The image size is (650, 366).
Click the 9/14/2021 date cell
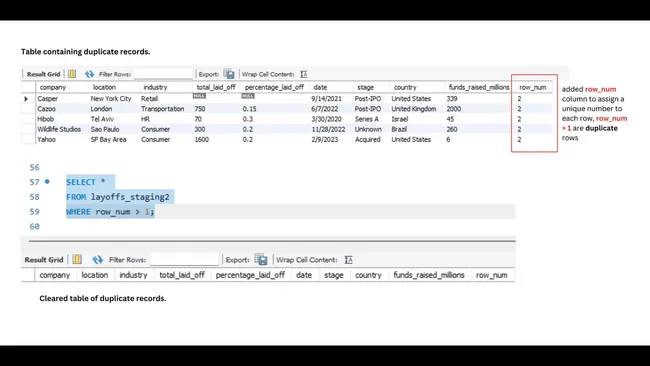[327, 99]
